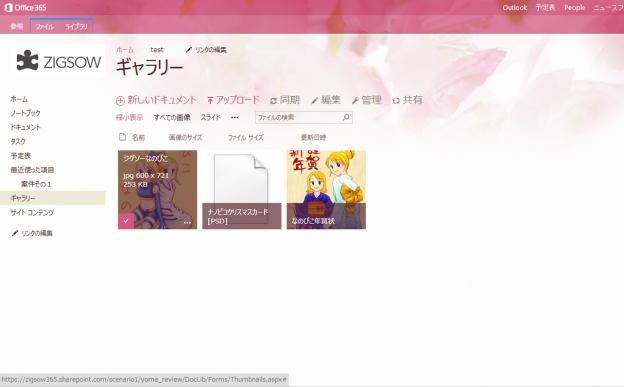The image size is (624, 387).
Task: Click the Office 365 logo
Action: pyautogui.click(x=25, y=8)
